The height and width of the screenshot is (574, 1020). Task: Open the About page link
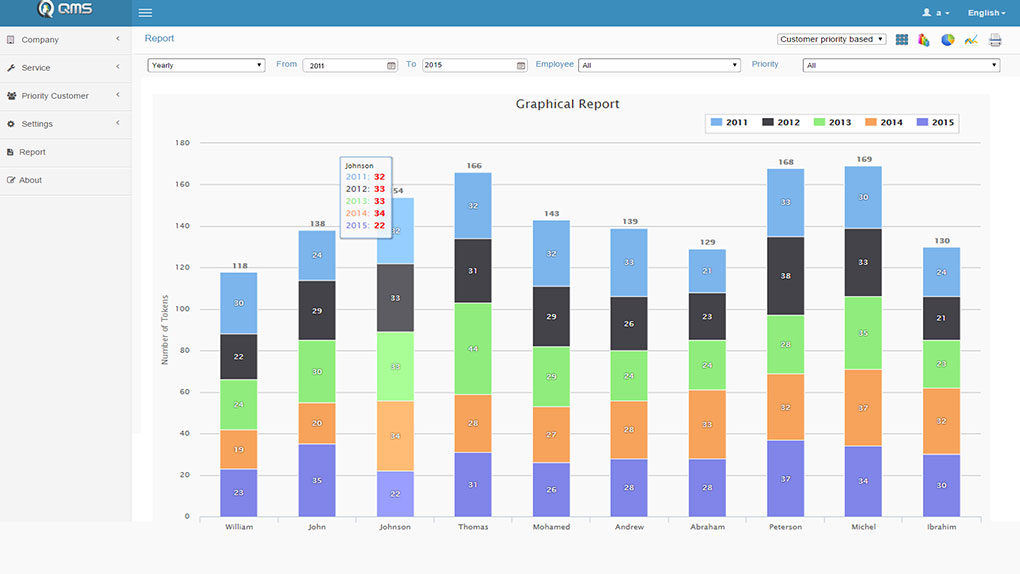(x=31, y=180)
